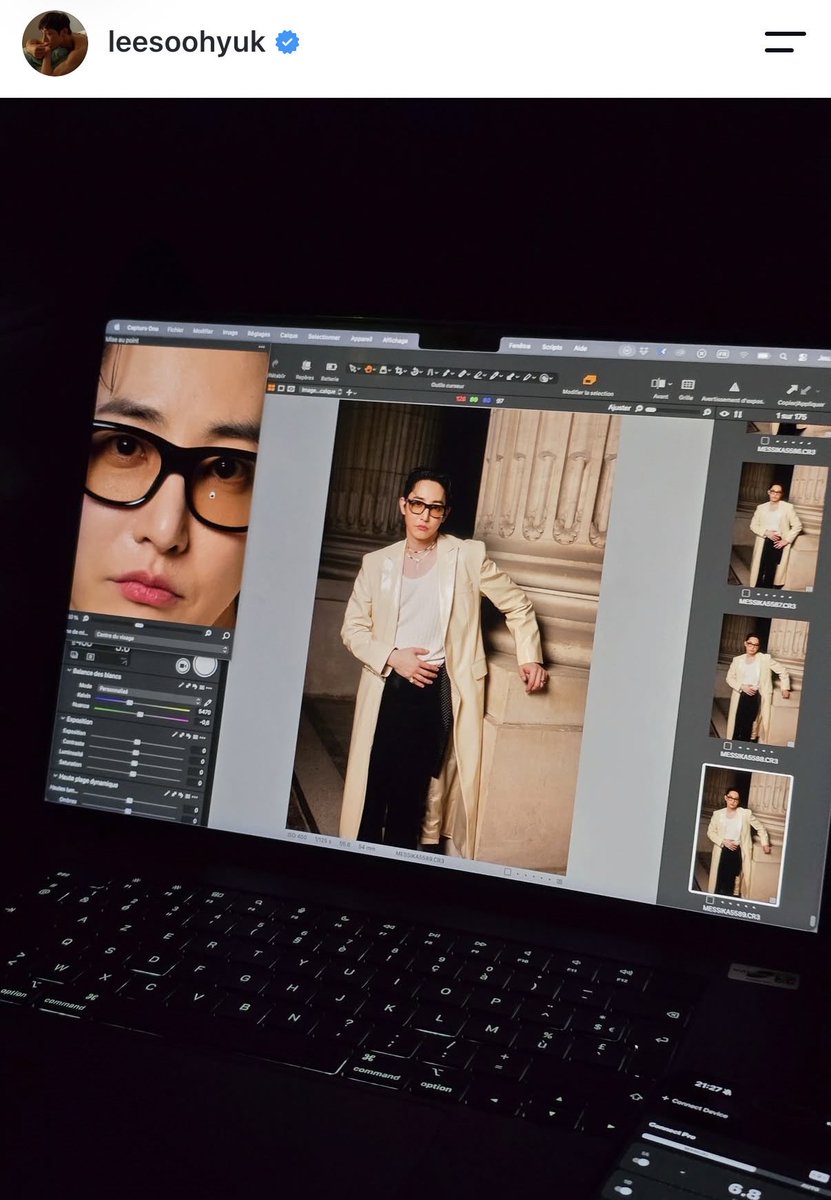Image resolution: width=831 pixels, height=1200 pixels.
Task: Select the highlighted MESSIKA5589.CR3 thumbnail
Action: pos(741,834)
